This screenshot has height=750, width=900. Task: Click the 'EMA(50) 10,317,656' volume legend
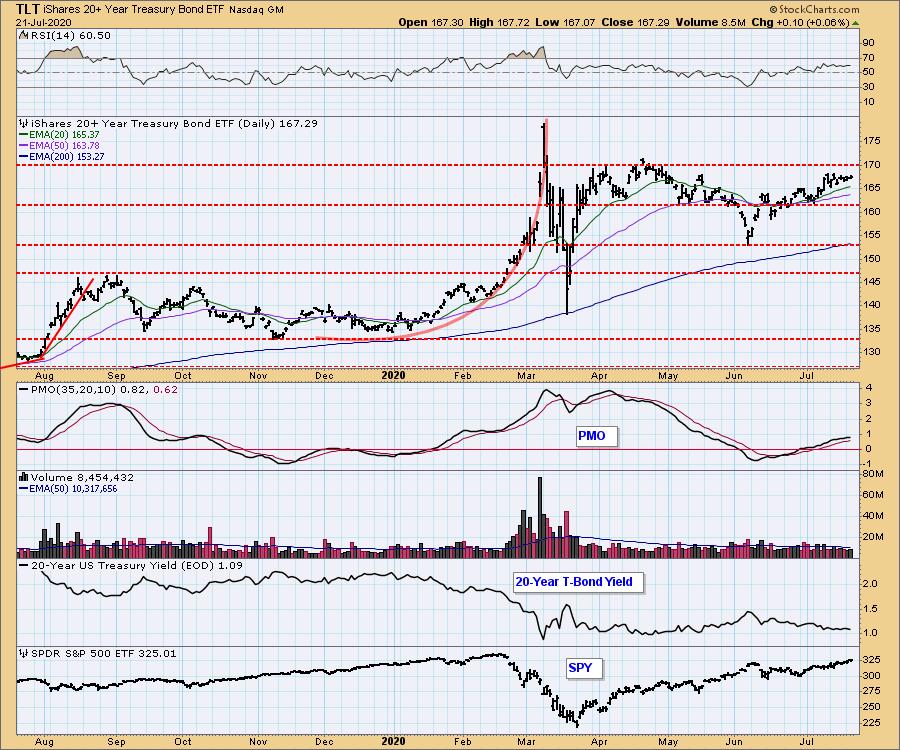[73, 489]
